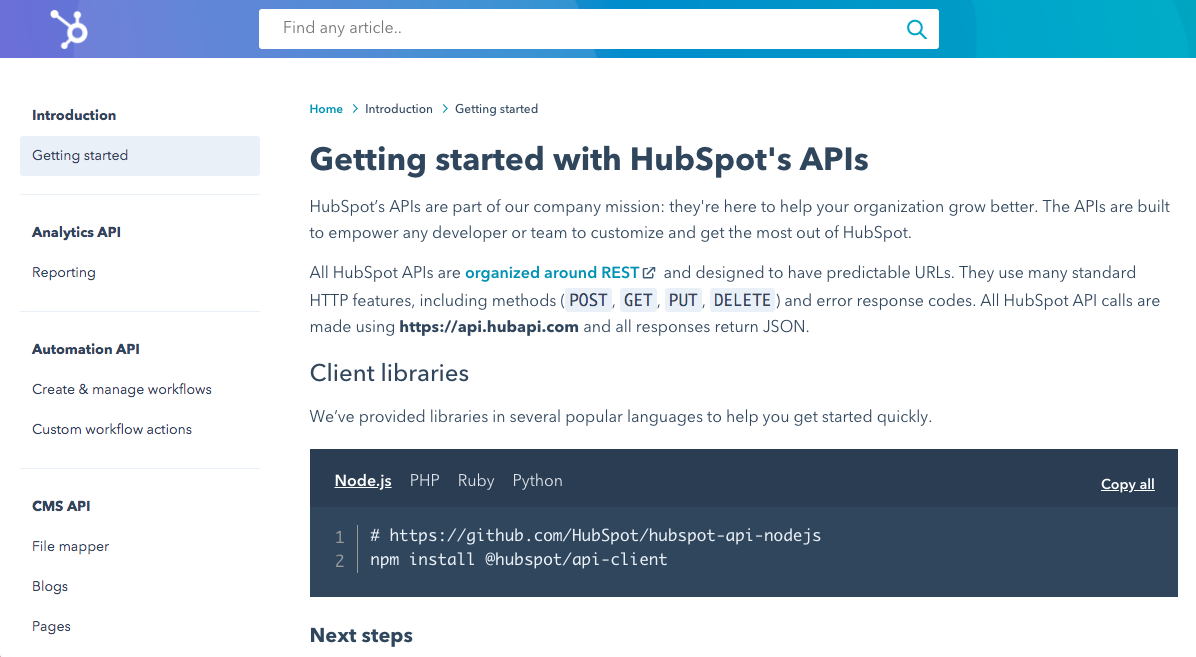Switch to the PHP code tab
1196x657 pixels.
coord(425,481)
